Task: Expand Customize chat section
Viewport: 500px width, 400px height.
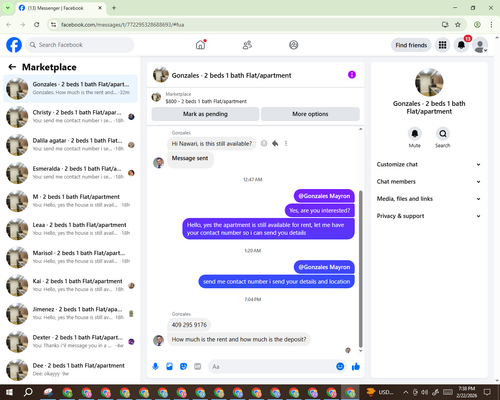Action: coord(429,164)
